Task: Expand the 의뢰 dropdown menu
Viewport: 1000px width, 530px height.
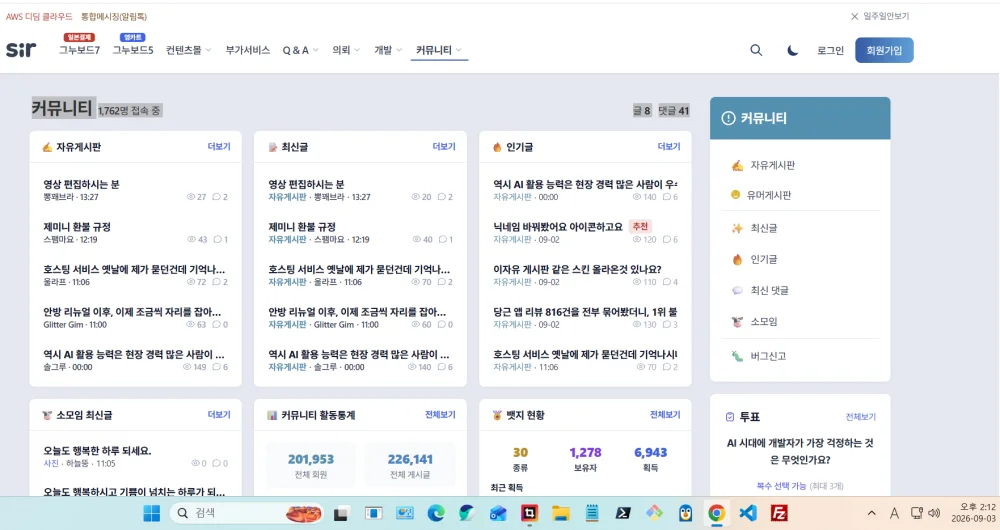Action: [346, 50]
